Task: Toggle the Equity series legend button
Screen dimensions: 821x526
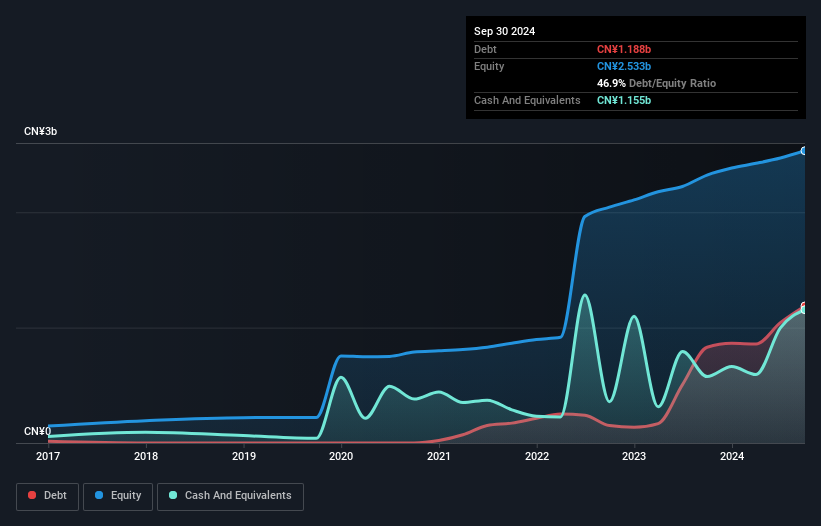Action: (x=118, y=496)
